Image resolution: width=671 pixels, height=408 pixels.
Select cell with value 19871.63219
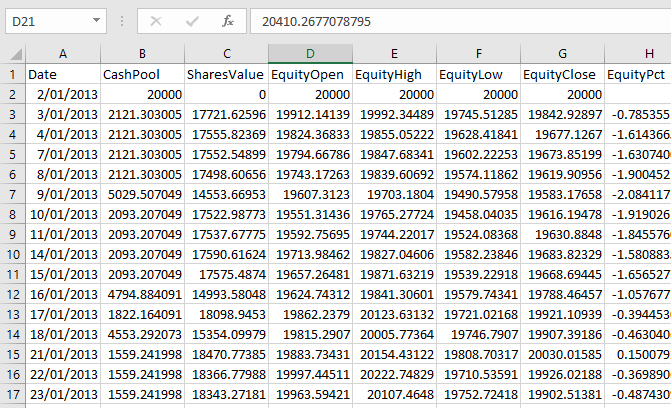pos(394,274)
